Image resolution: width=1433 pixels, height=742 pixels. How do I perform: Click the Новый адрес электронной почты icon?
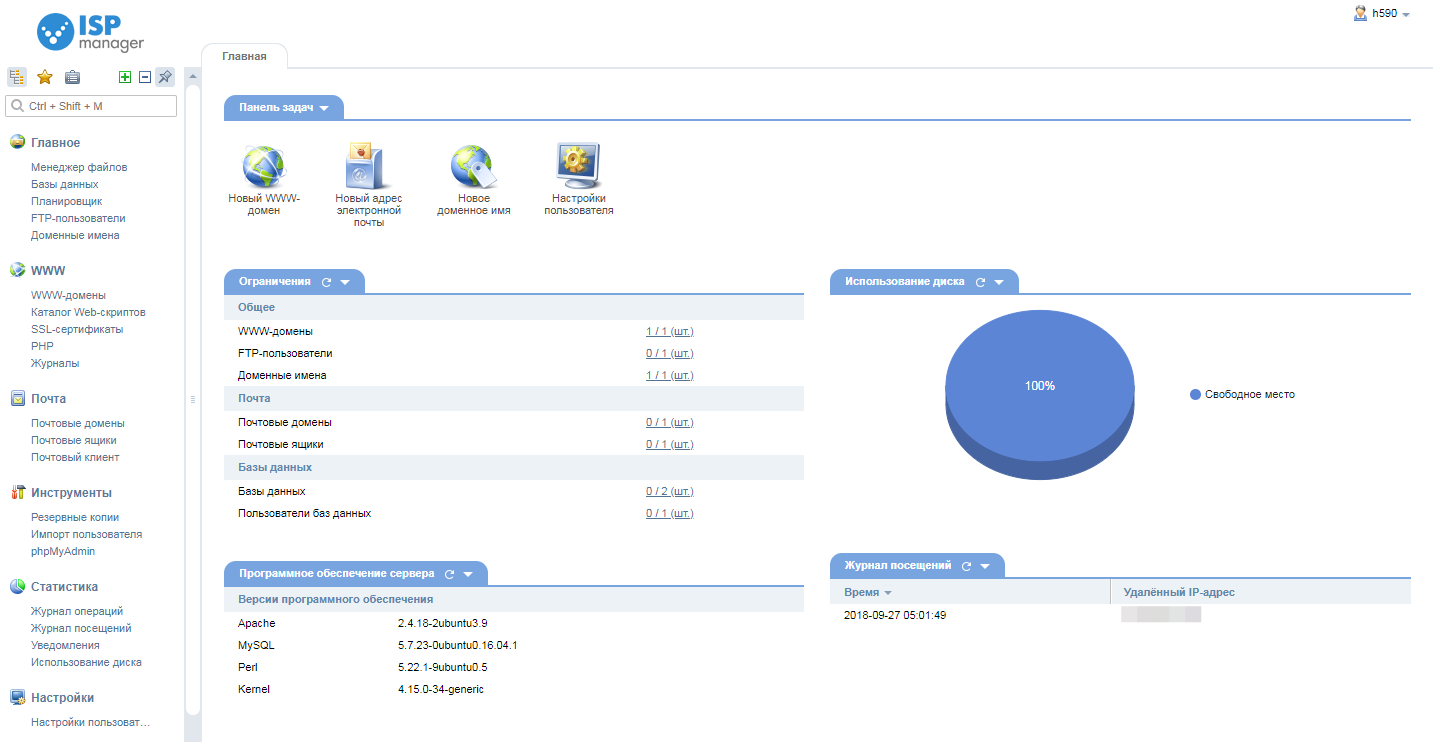click(367, 166)
